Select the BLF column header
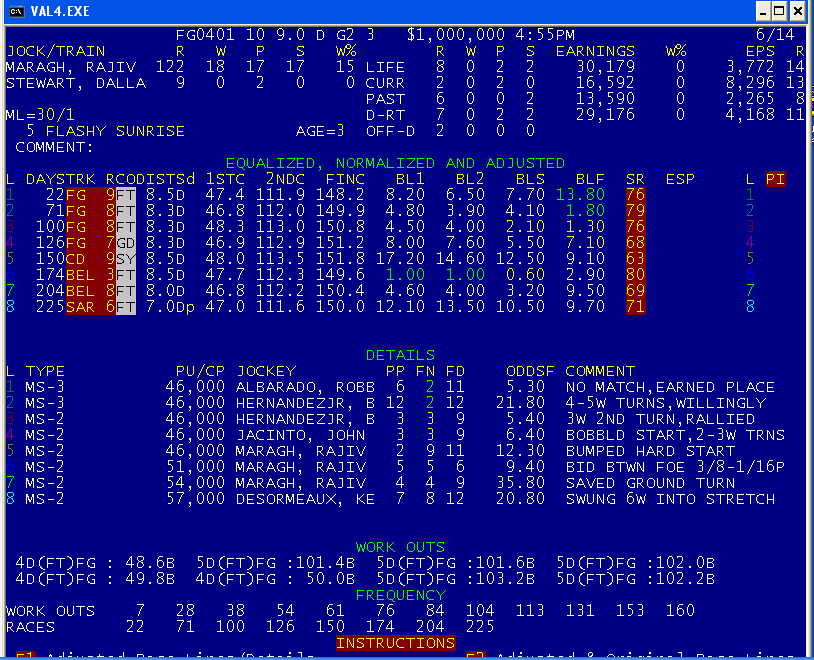The image size is (814, 660). (590, 179)
